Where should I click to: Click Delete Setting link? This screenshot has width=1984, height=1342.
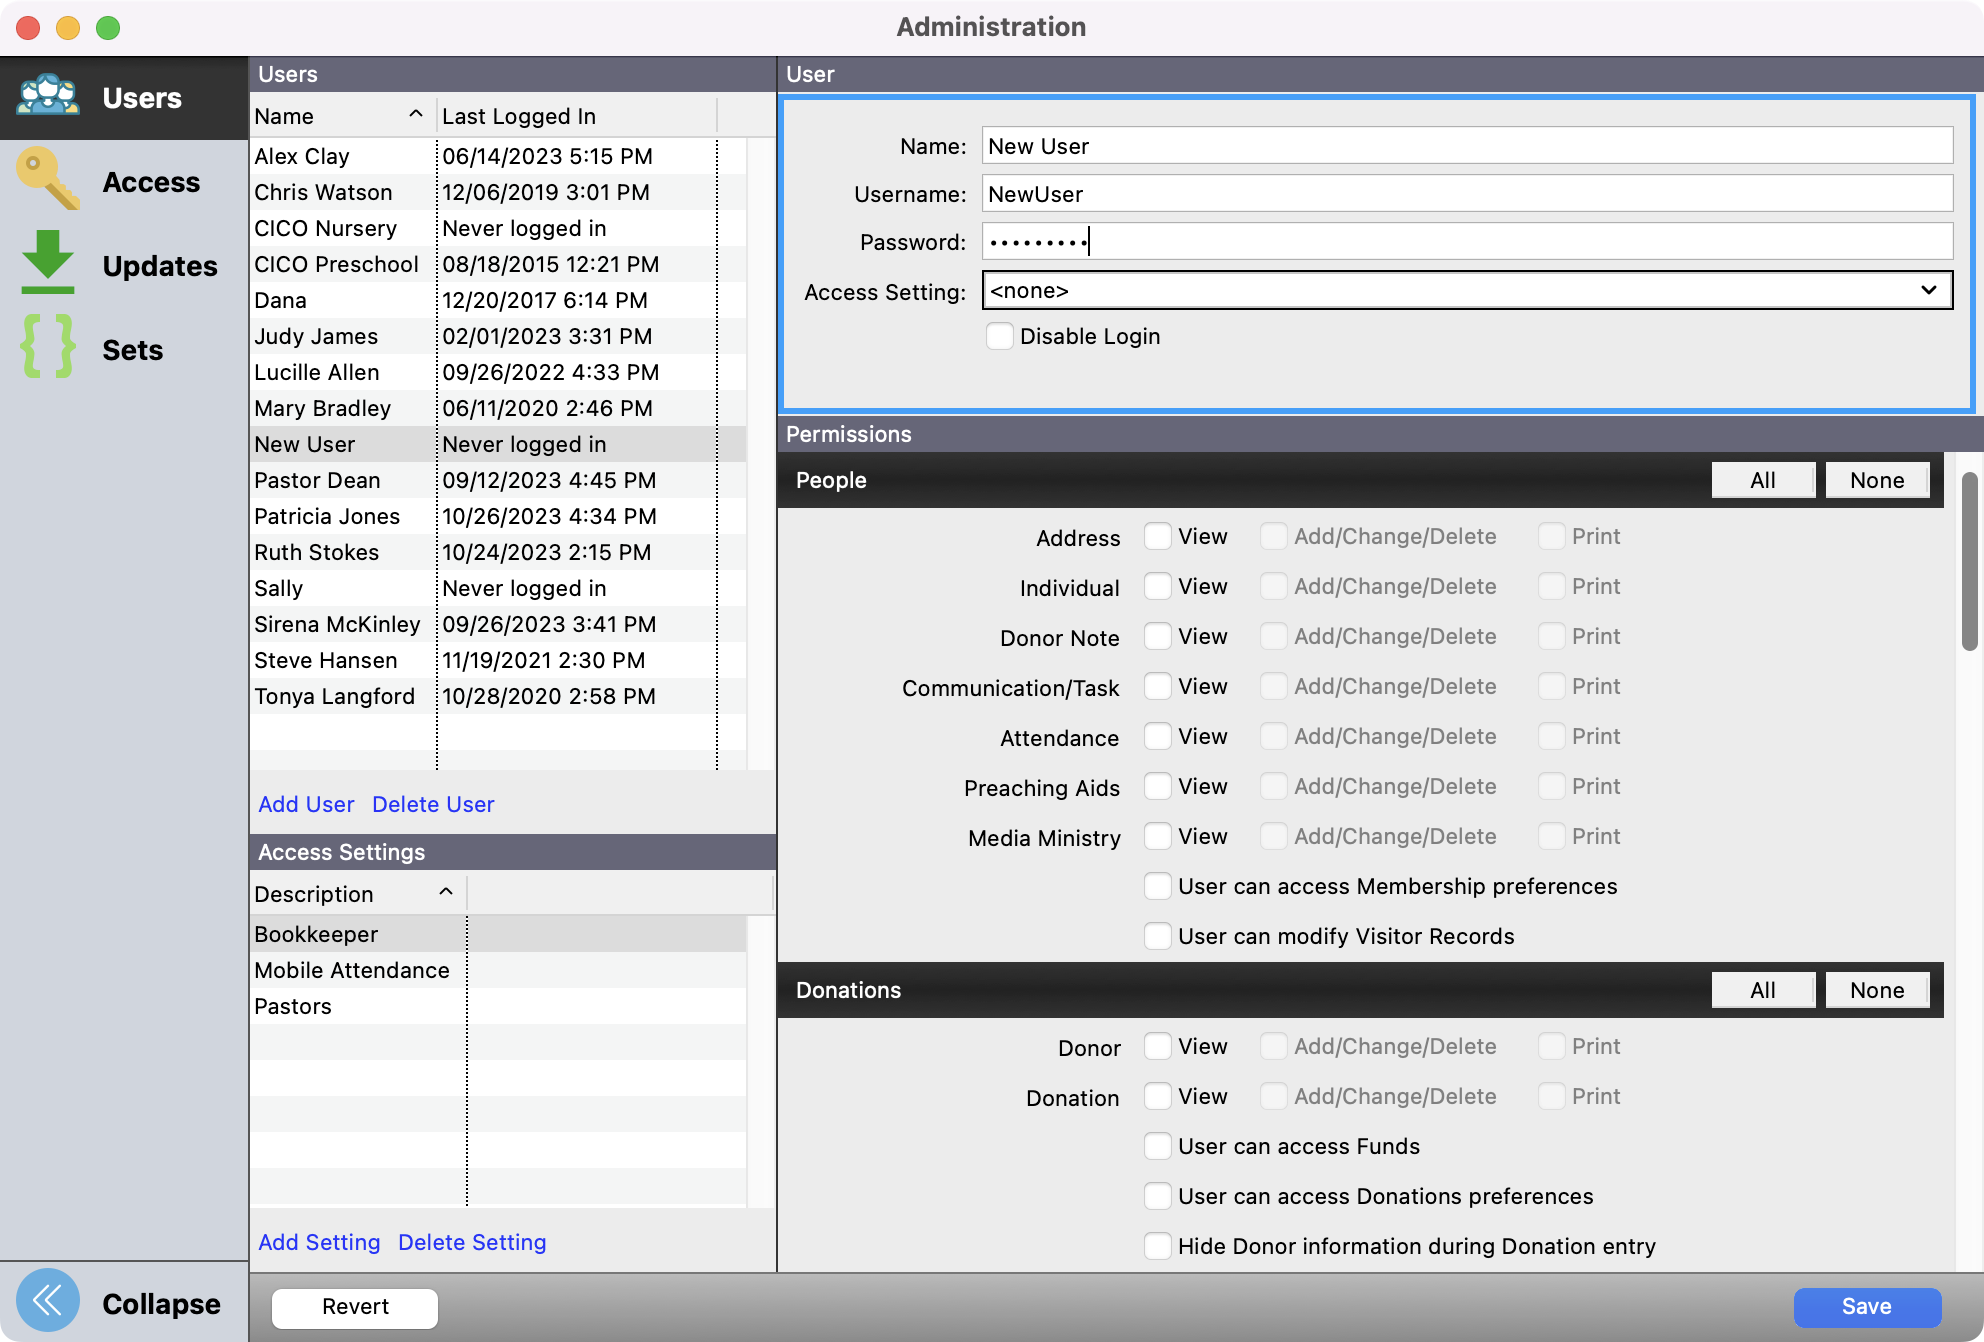pyautogui.click(x=472, y=1242)
